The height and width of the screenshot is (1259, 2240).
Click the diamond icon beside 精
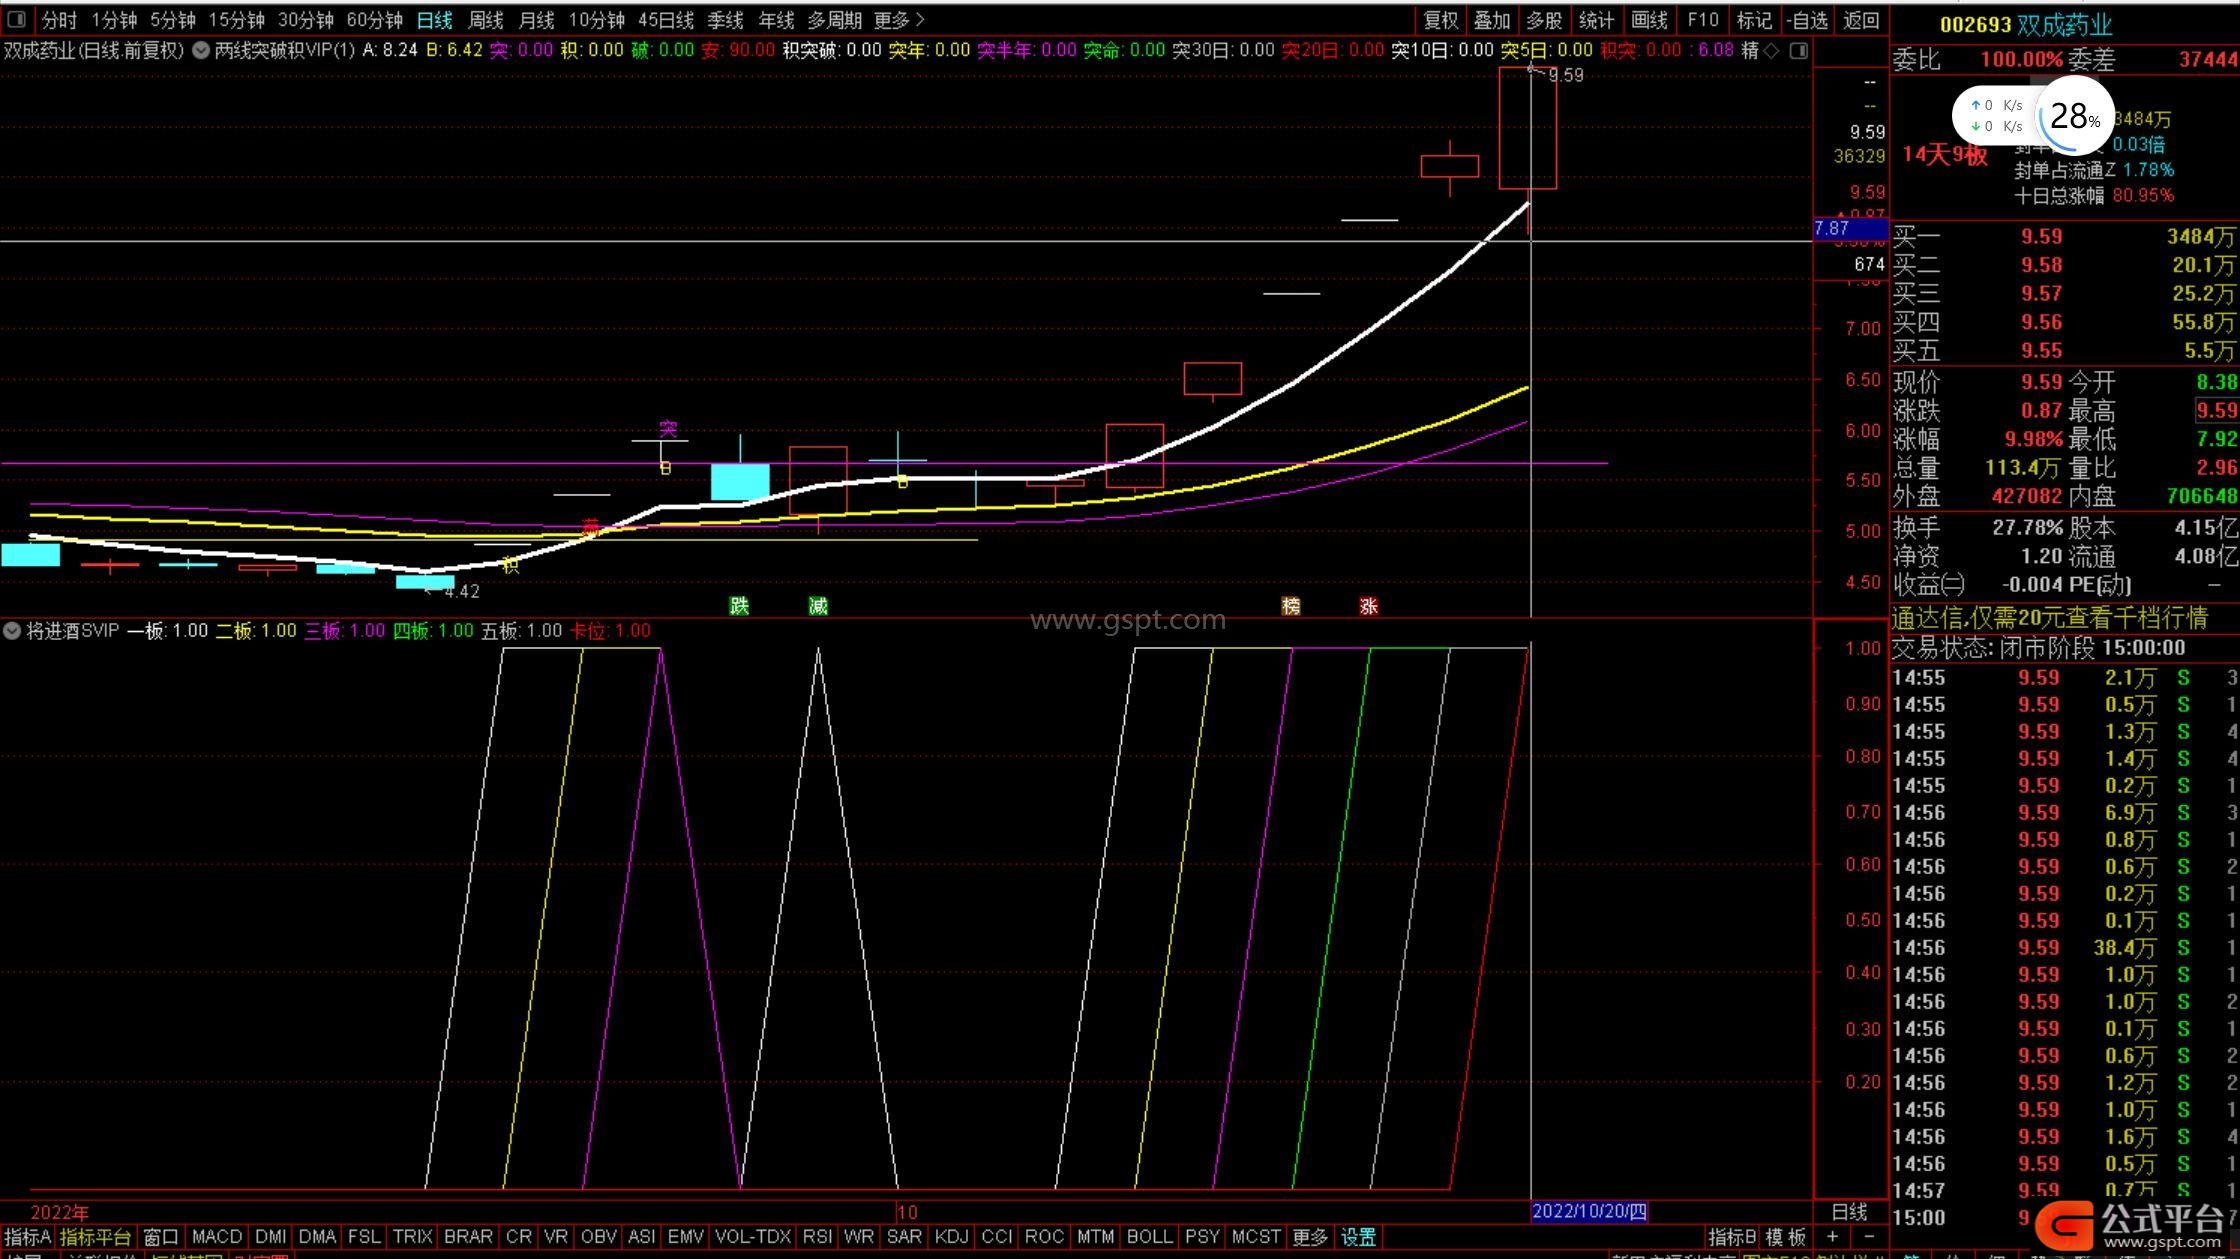point(1771,50)
